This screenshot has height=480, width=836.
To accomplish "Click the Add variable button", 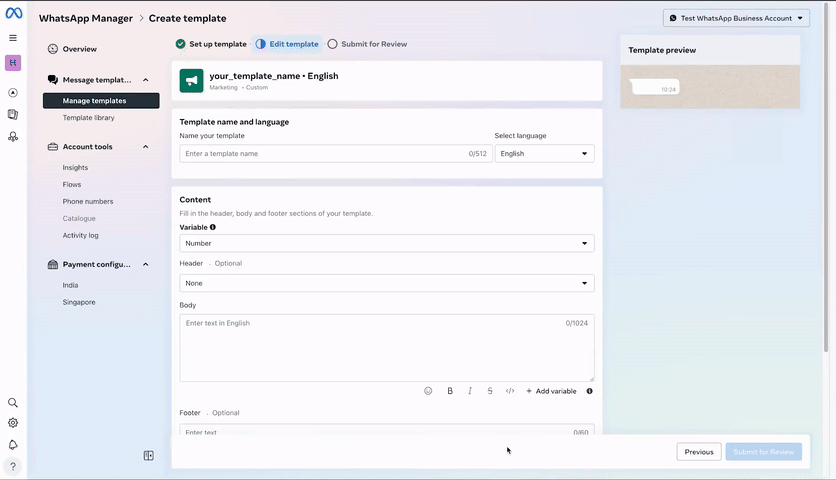I will [551, 391].
